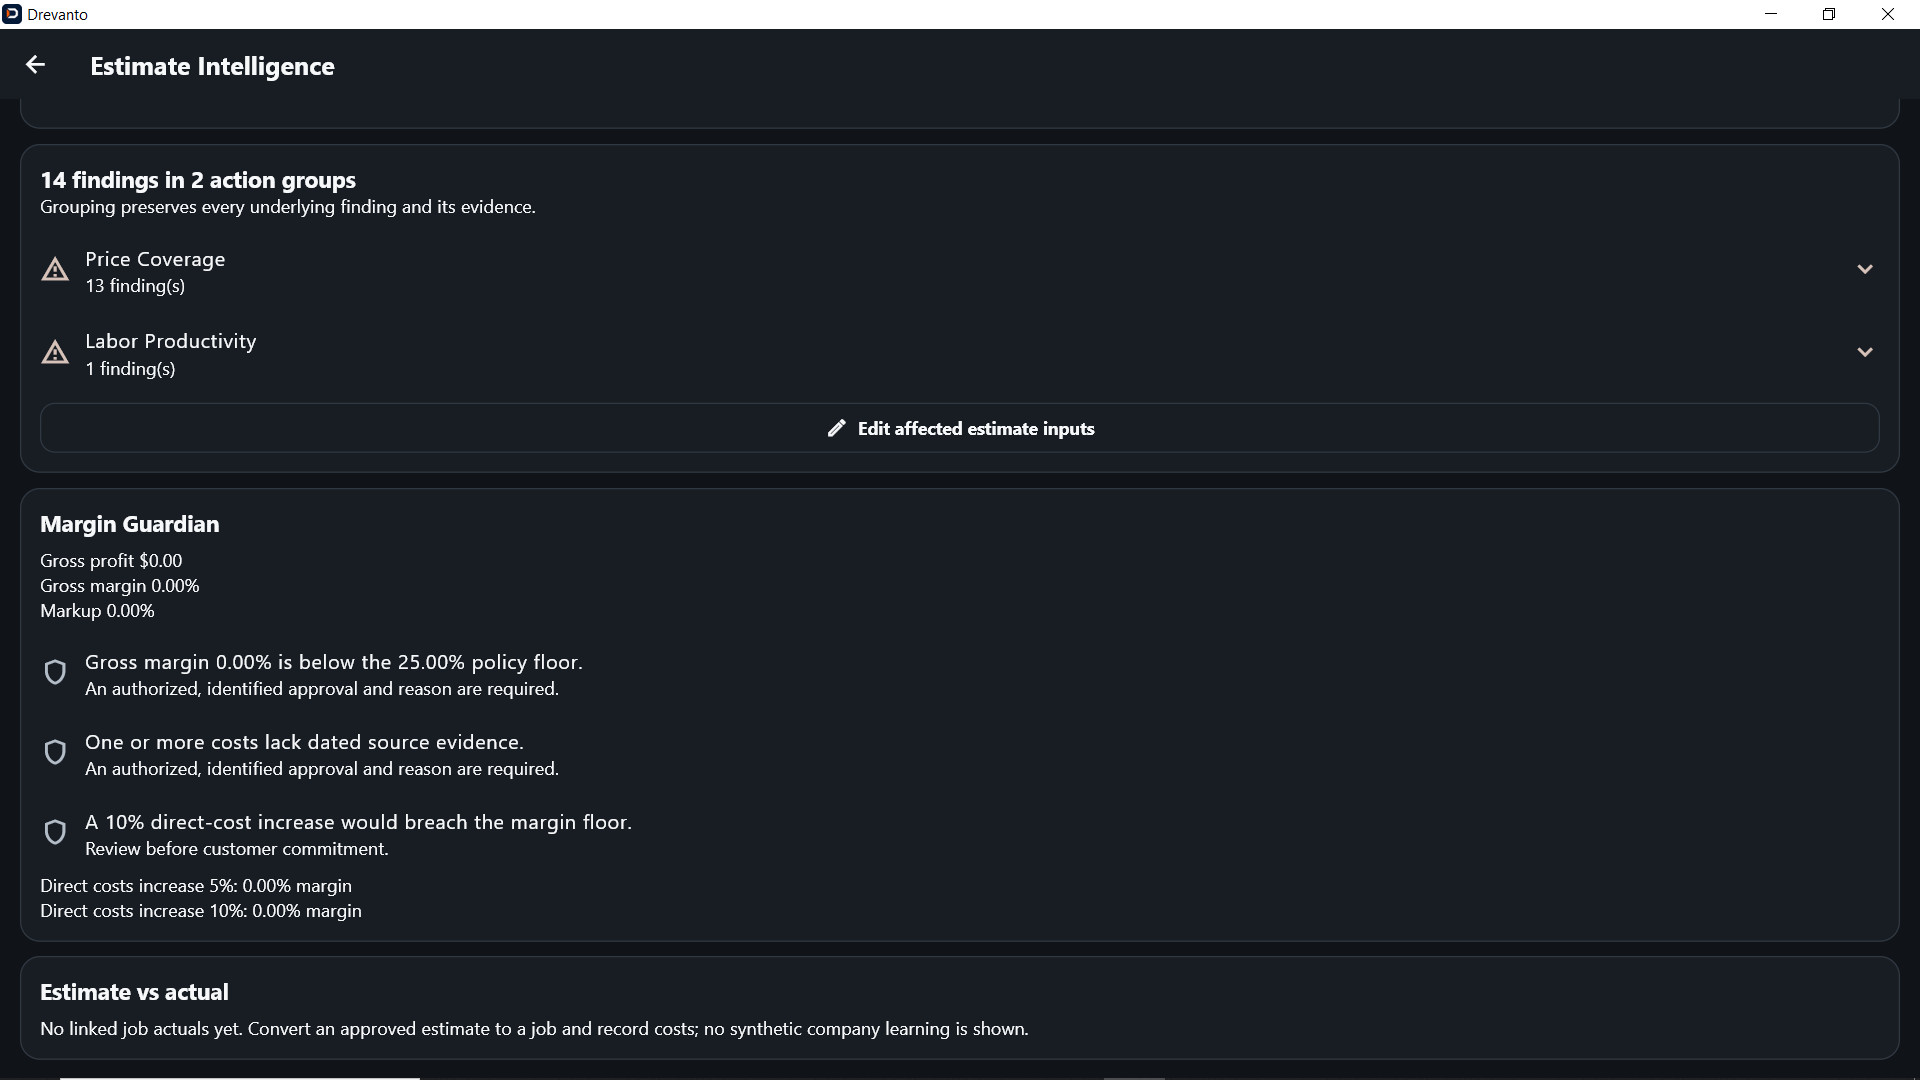Expand the Price Coverage findings chevron
Viewport: 1920px width, 1080px height.
[1864, 270]
